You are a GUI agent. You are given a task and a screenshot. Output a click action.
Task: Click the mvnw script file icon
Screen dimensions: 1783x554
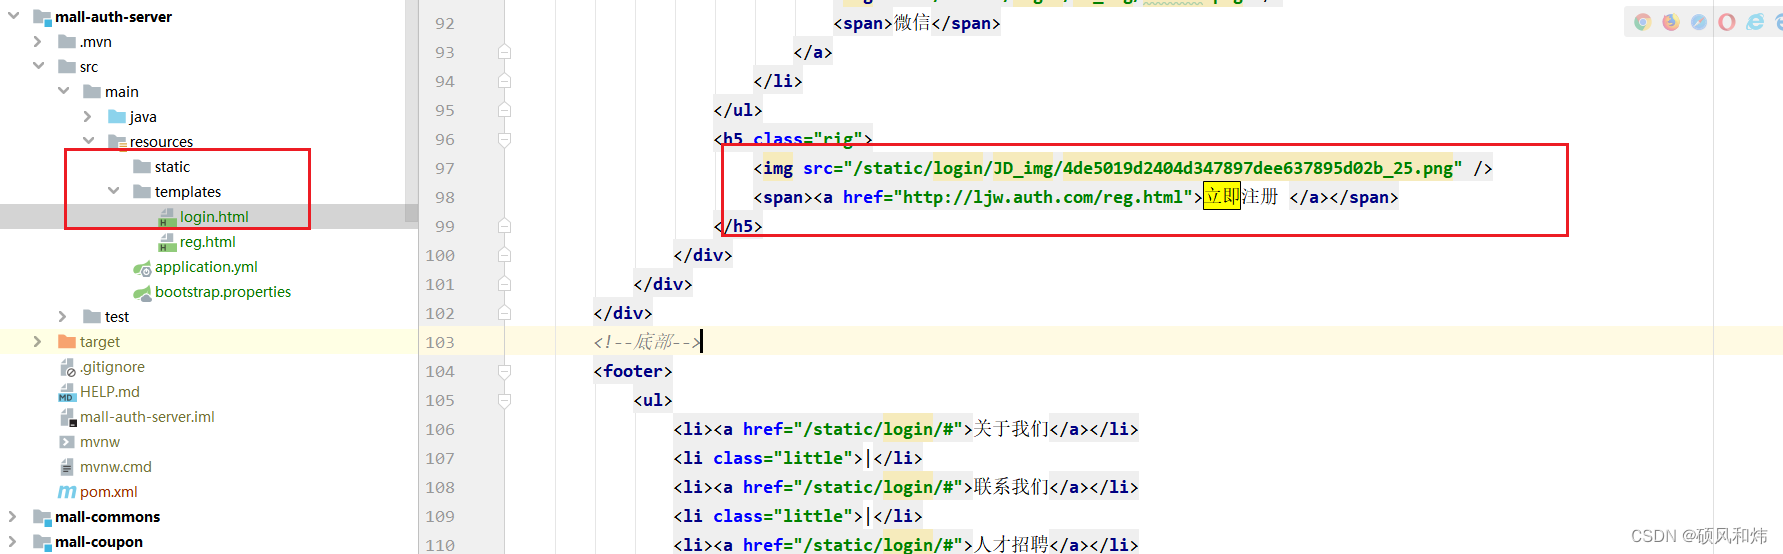67,442
